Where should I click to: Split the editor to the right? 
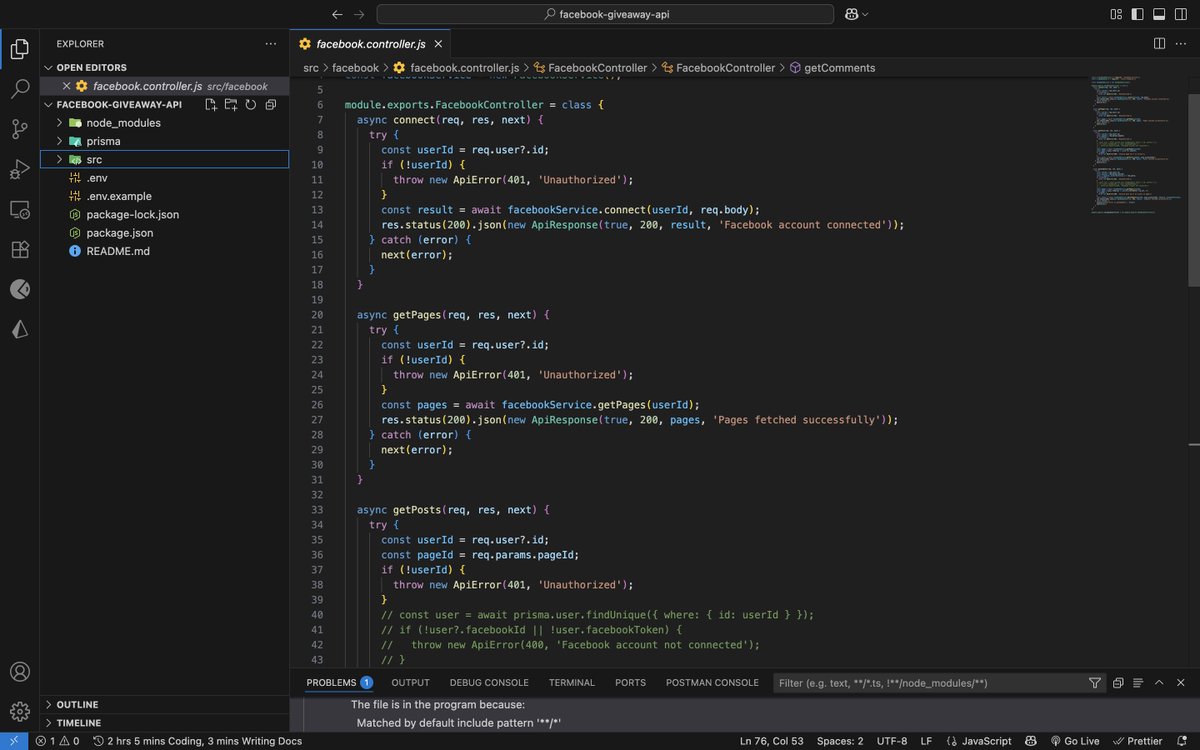(1159, 44)
